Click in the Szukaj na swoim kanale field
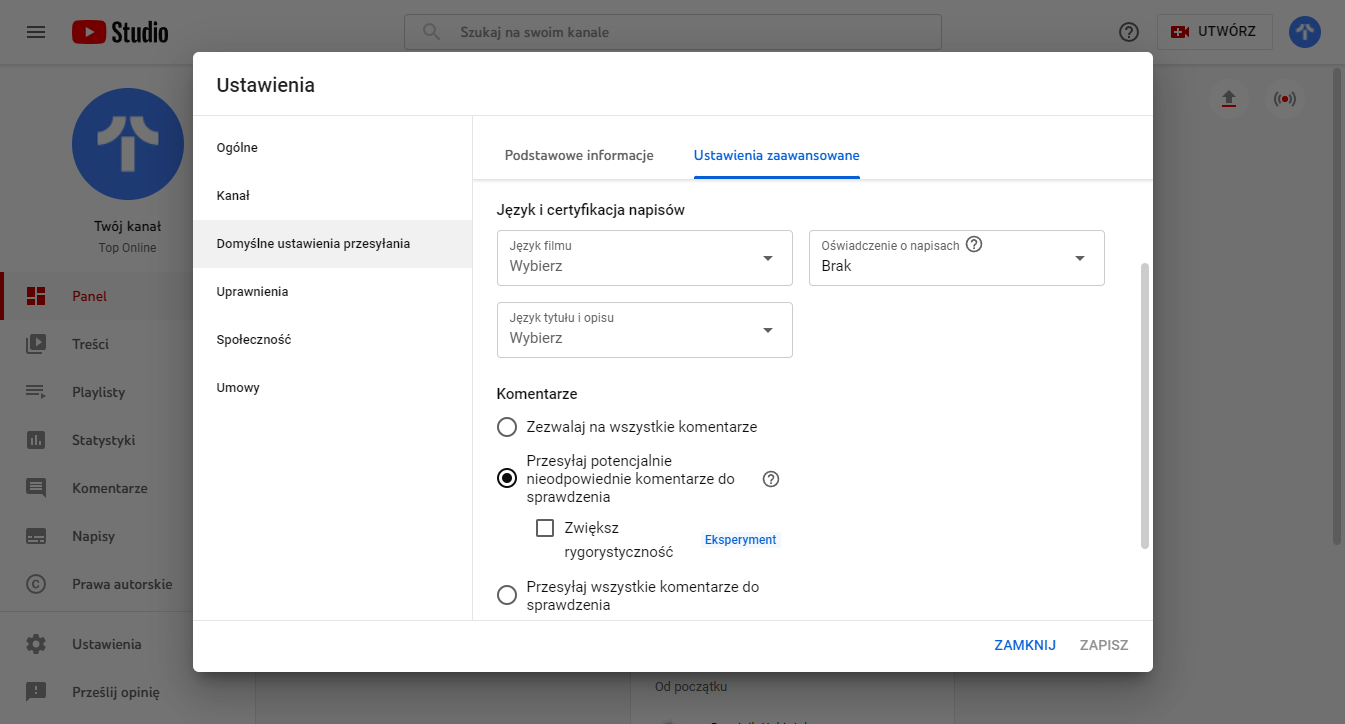1345x724 pixels. coord(672,32)
